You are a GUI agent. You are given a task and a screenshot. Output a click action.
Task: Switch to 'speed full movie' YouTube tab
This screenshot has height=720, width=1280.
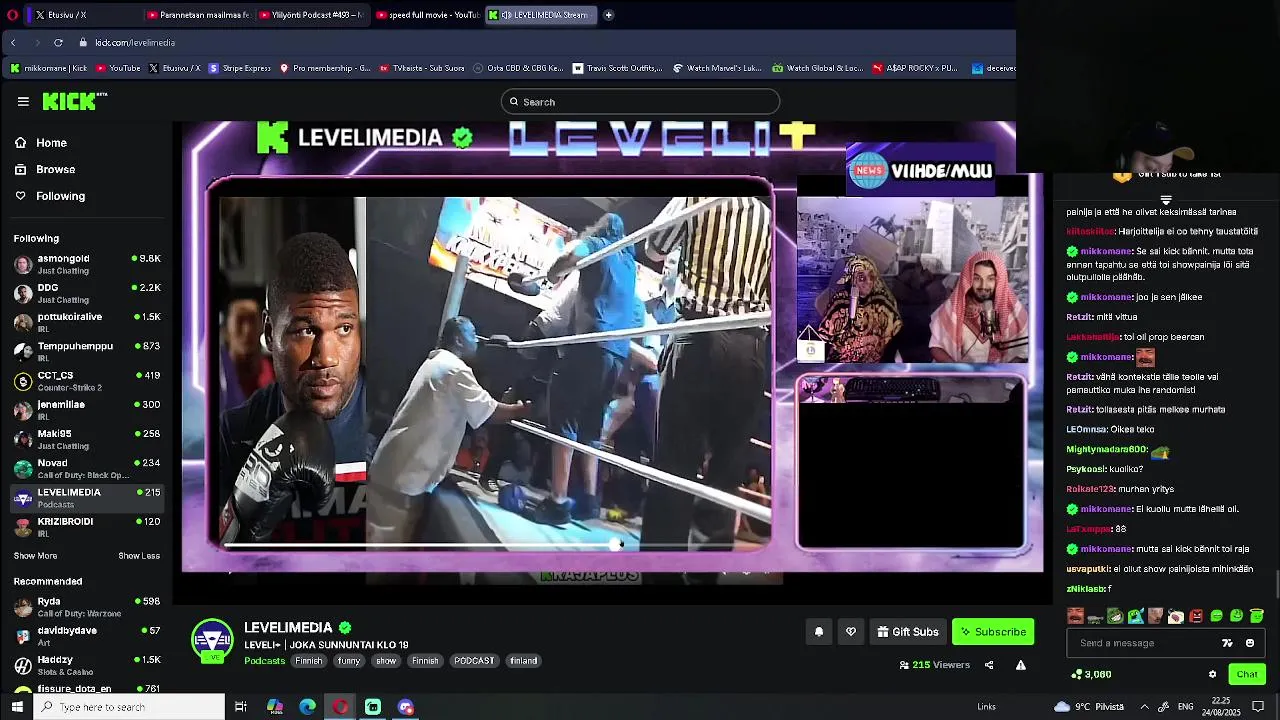[428, 15]
